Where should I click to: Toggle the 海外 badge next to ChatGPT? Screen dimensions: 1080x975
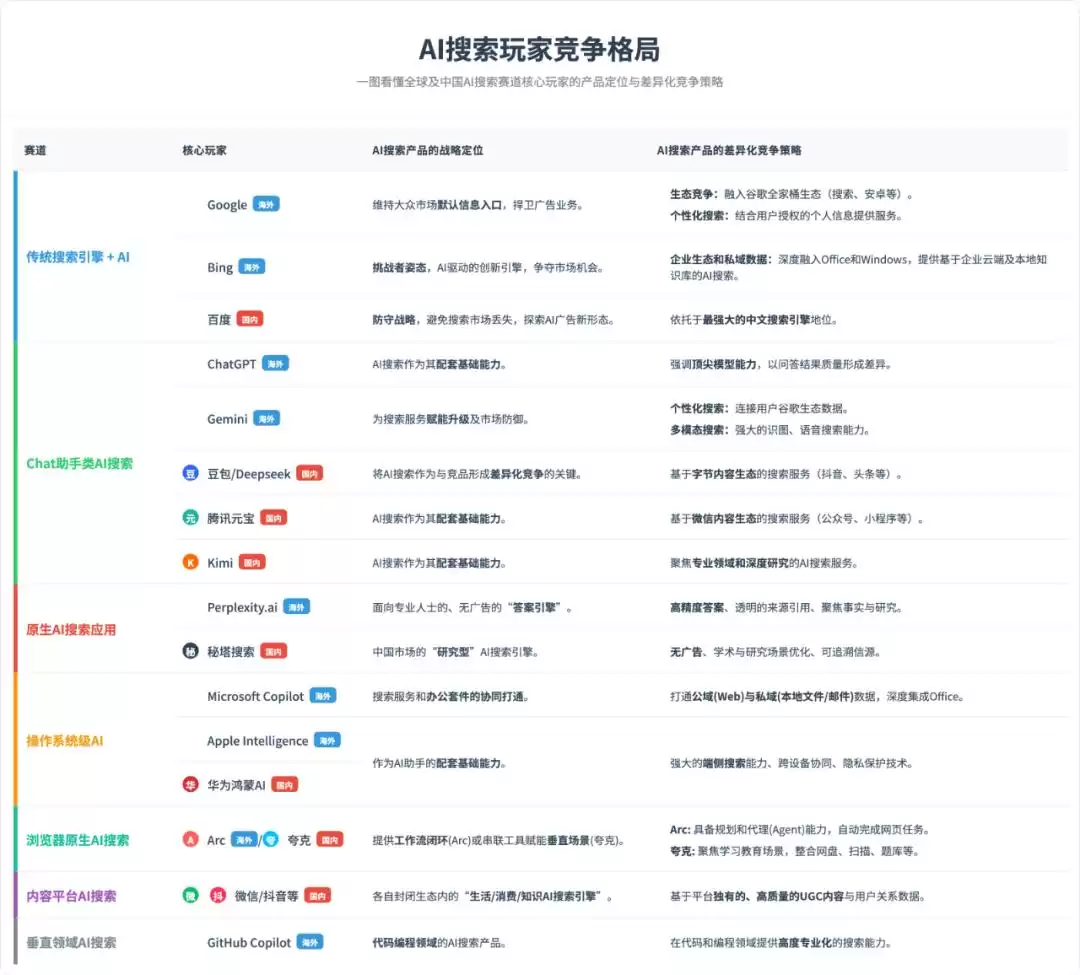click(275, 363)
